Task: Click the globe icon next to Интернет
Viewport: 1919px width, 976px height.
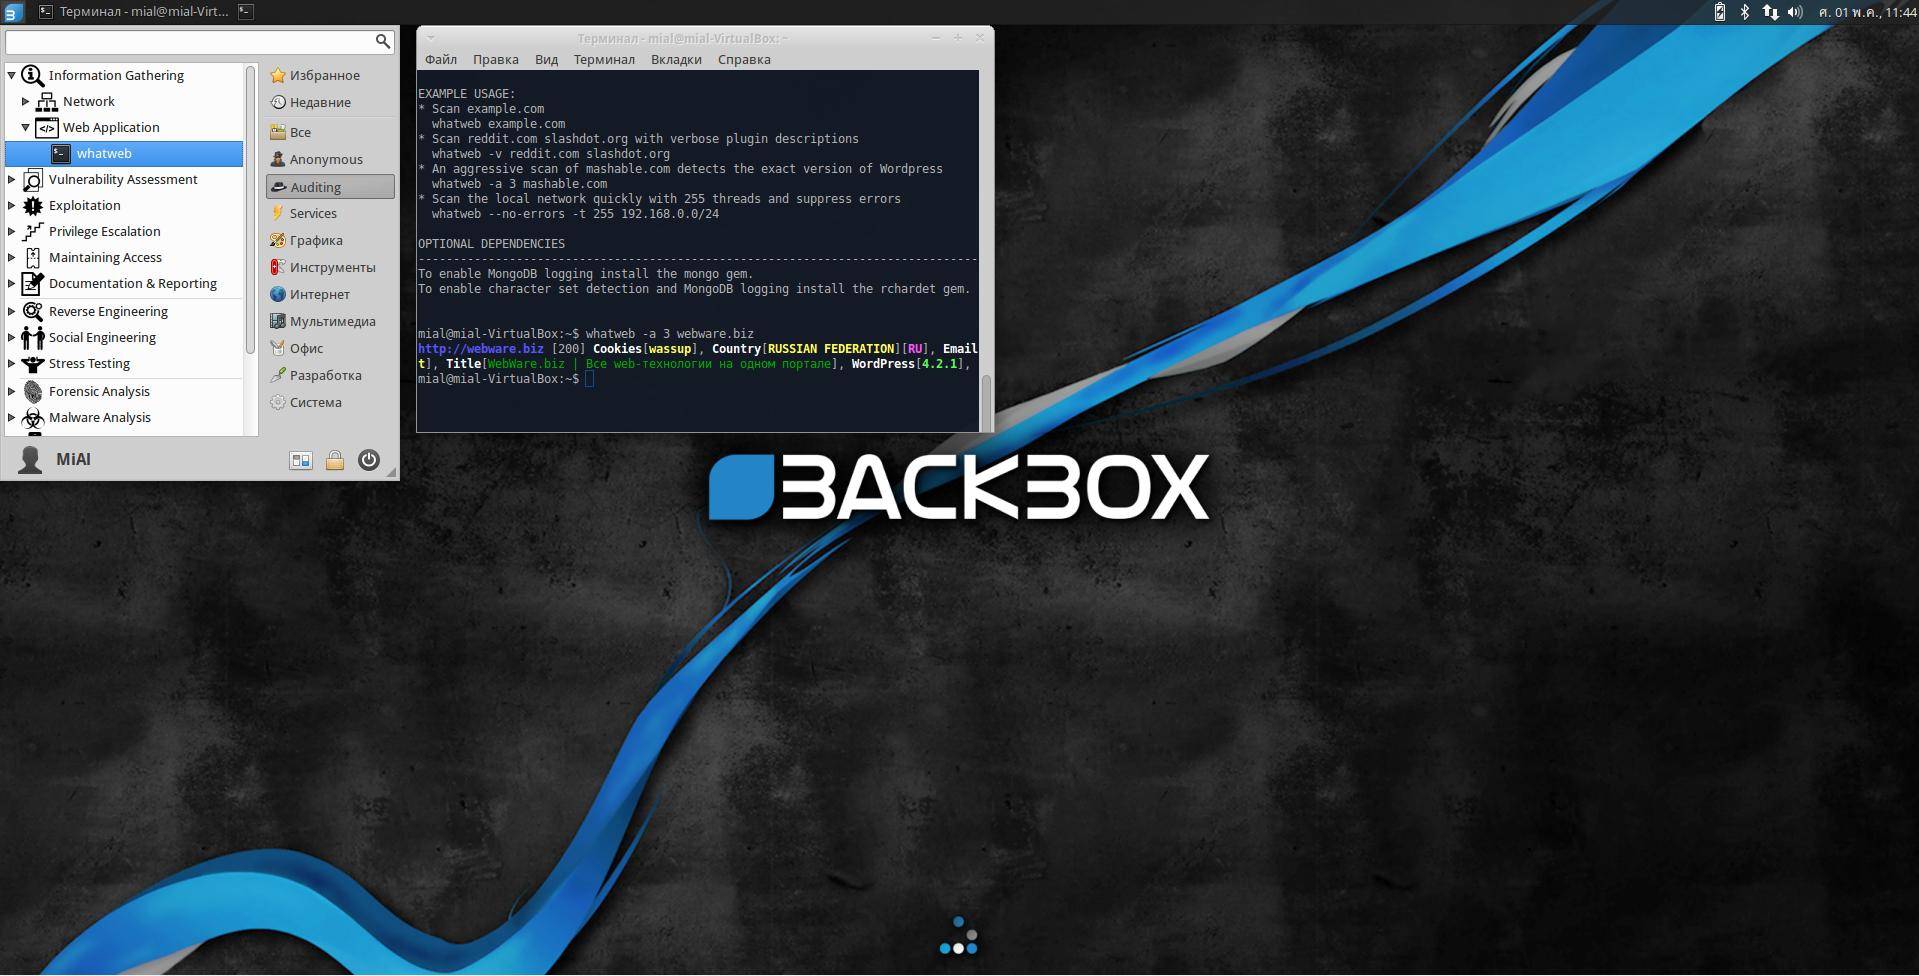Action: click(x=278, y=294)
